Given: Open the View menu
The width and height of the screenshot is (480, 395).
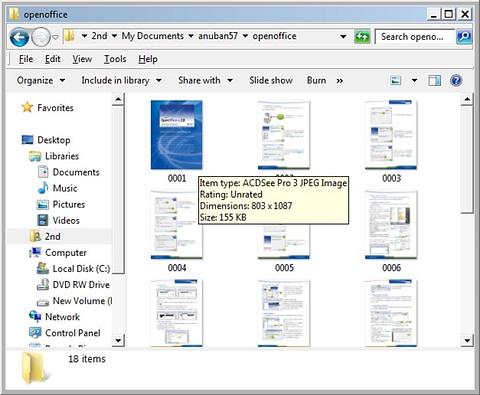Looking at the screenshot, I should pos(82,59).
